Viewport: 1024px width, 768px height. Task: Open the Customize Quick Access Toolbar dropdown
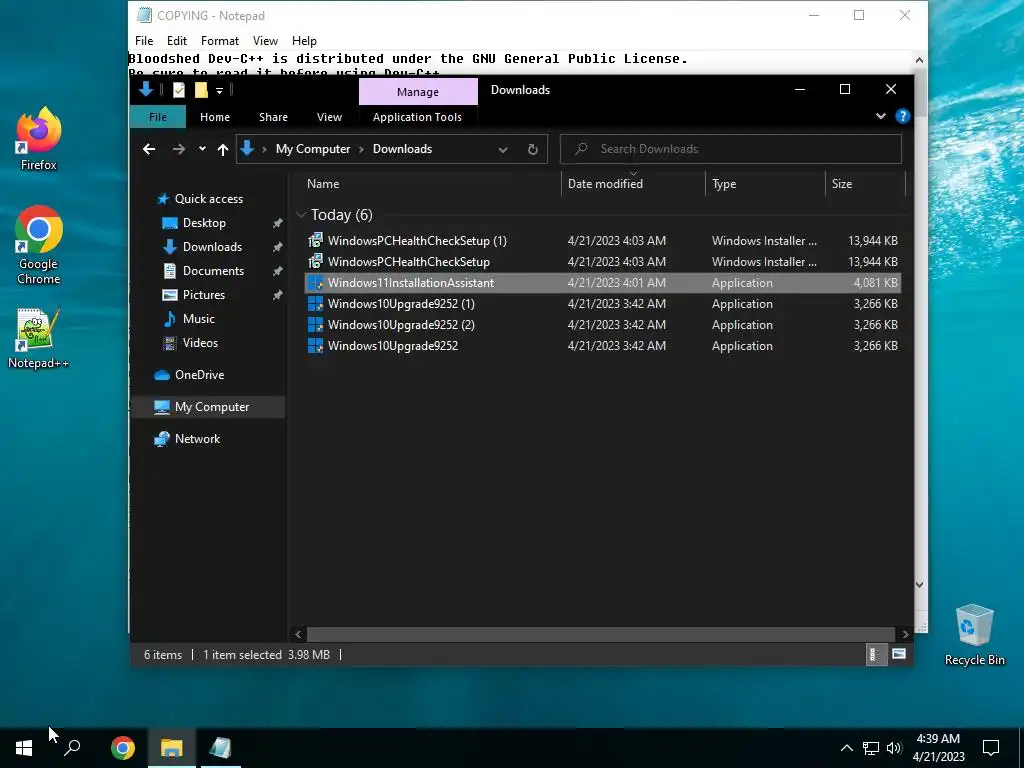pyautogui.click(x=219, y=91)
